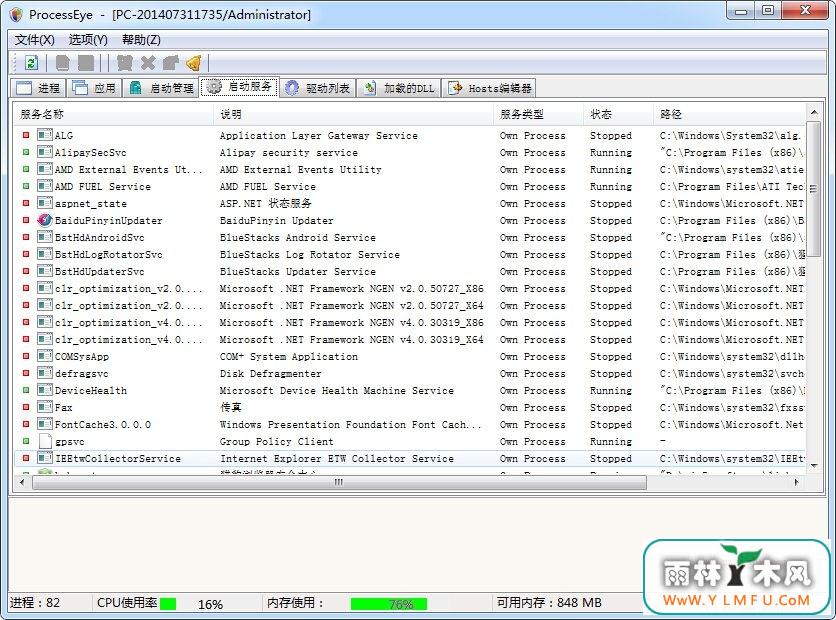Screen dimensions: 836x620
Task: Click green status indicator beside AMD FUEL Service
Action: tap(26, 187)
